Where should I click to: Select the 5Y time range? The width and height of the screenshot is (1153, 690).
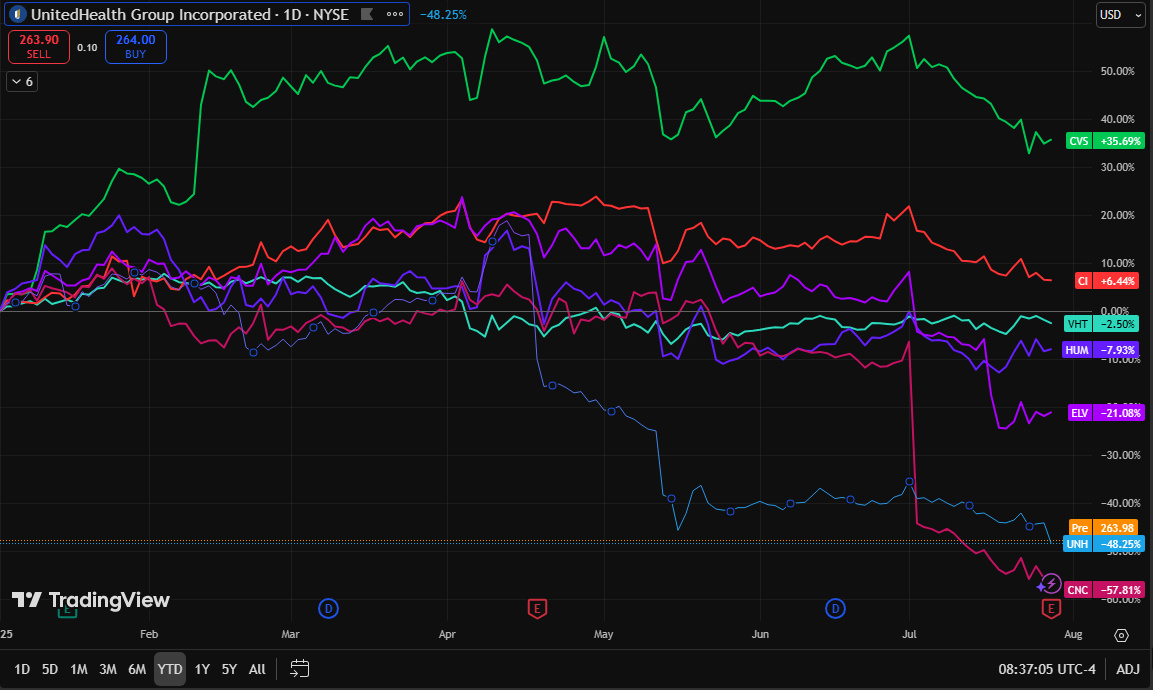point(229,669)
